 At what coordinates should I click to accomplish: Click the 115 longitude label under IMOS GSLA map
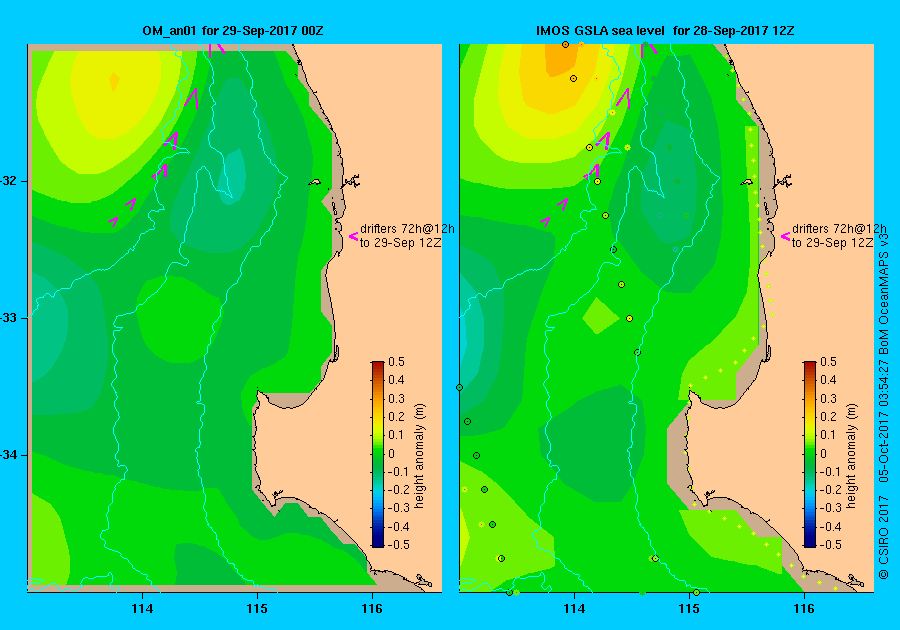tap(689, 609)
